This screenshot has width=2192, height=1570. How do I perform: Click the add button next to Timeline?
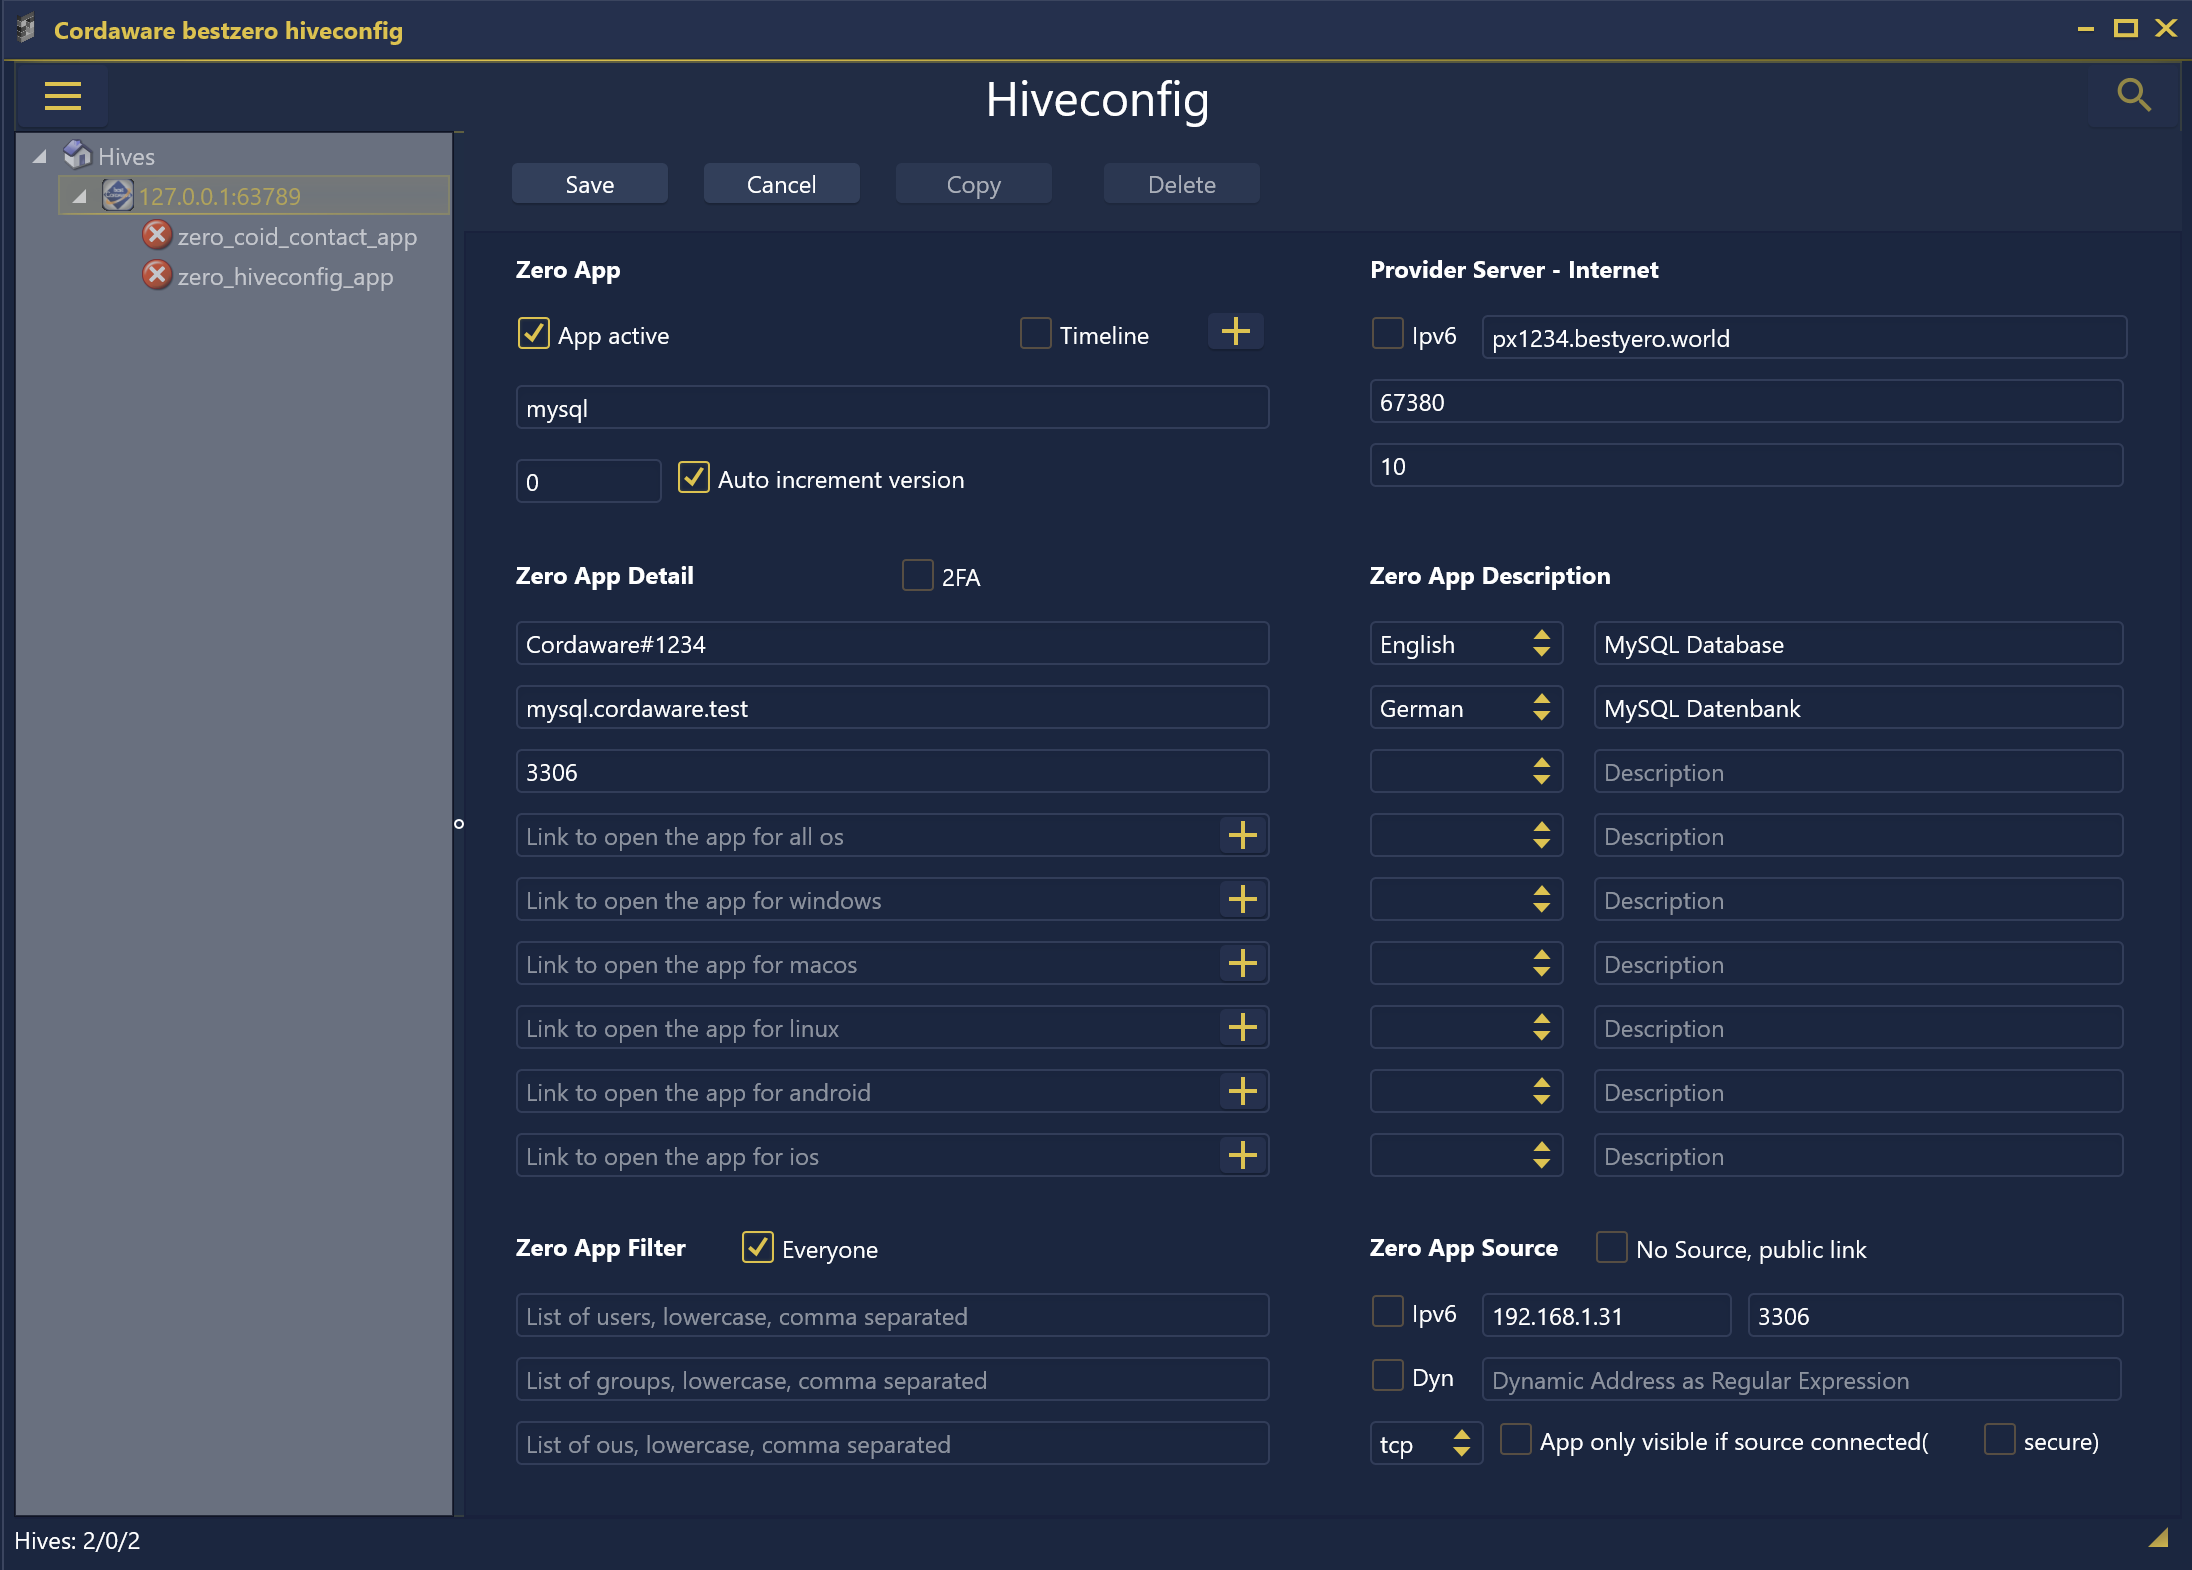1235,333
